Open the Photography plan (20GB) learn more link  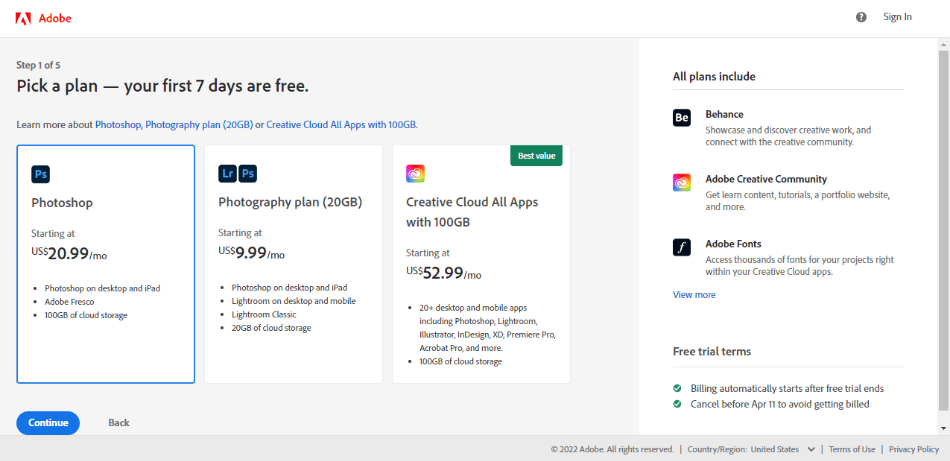(199, 125)
